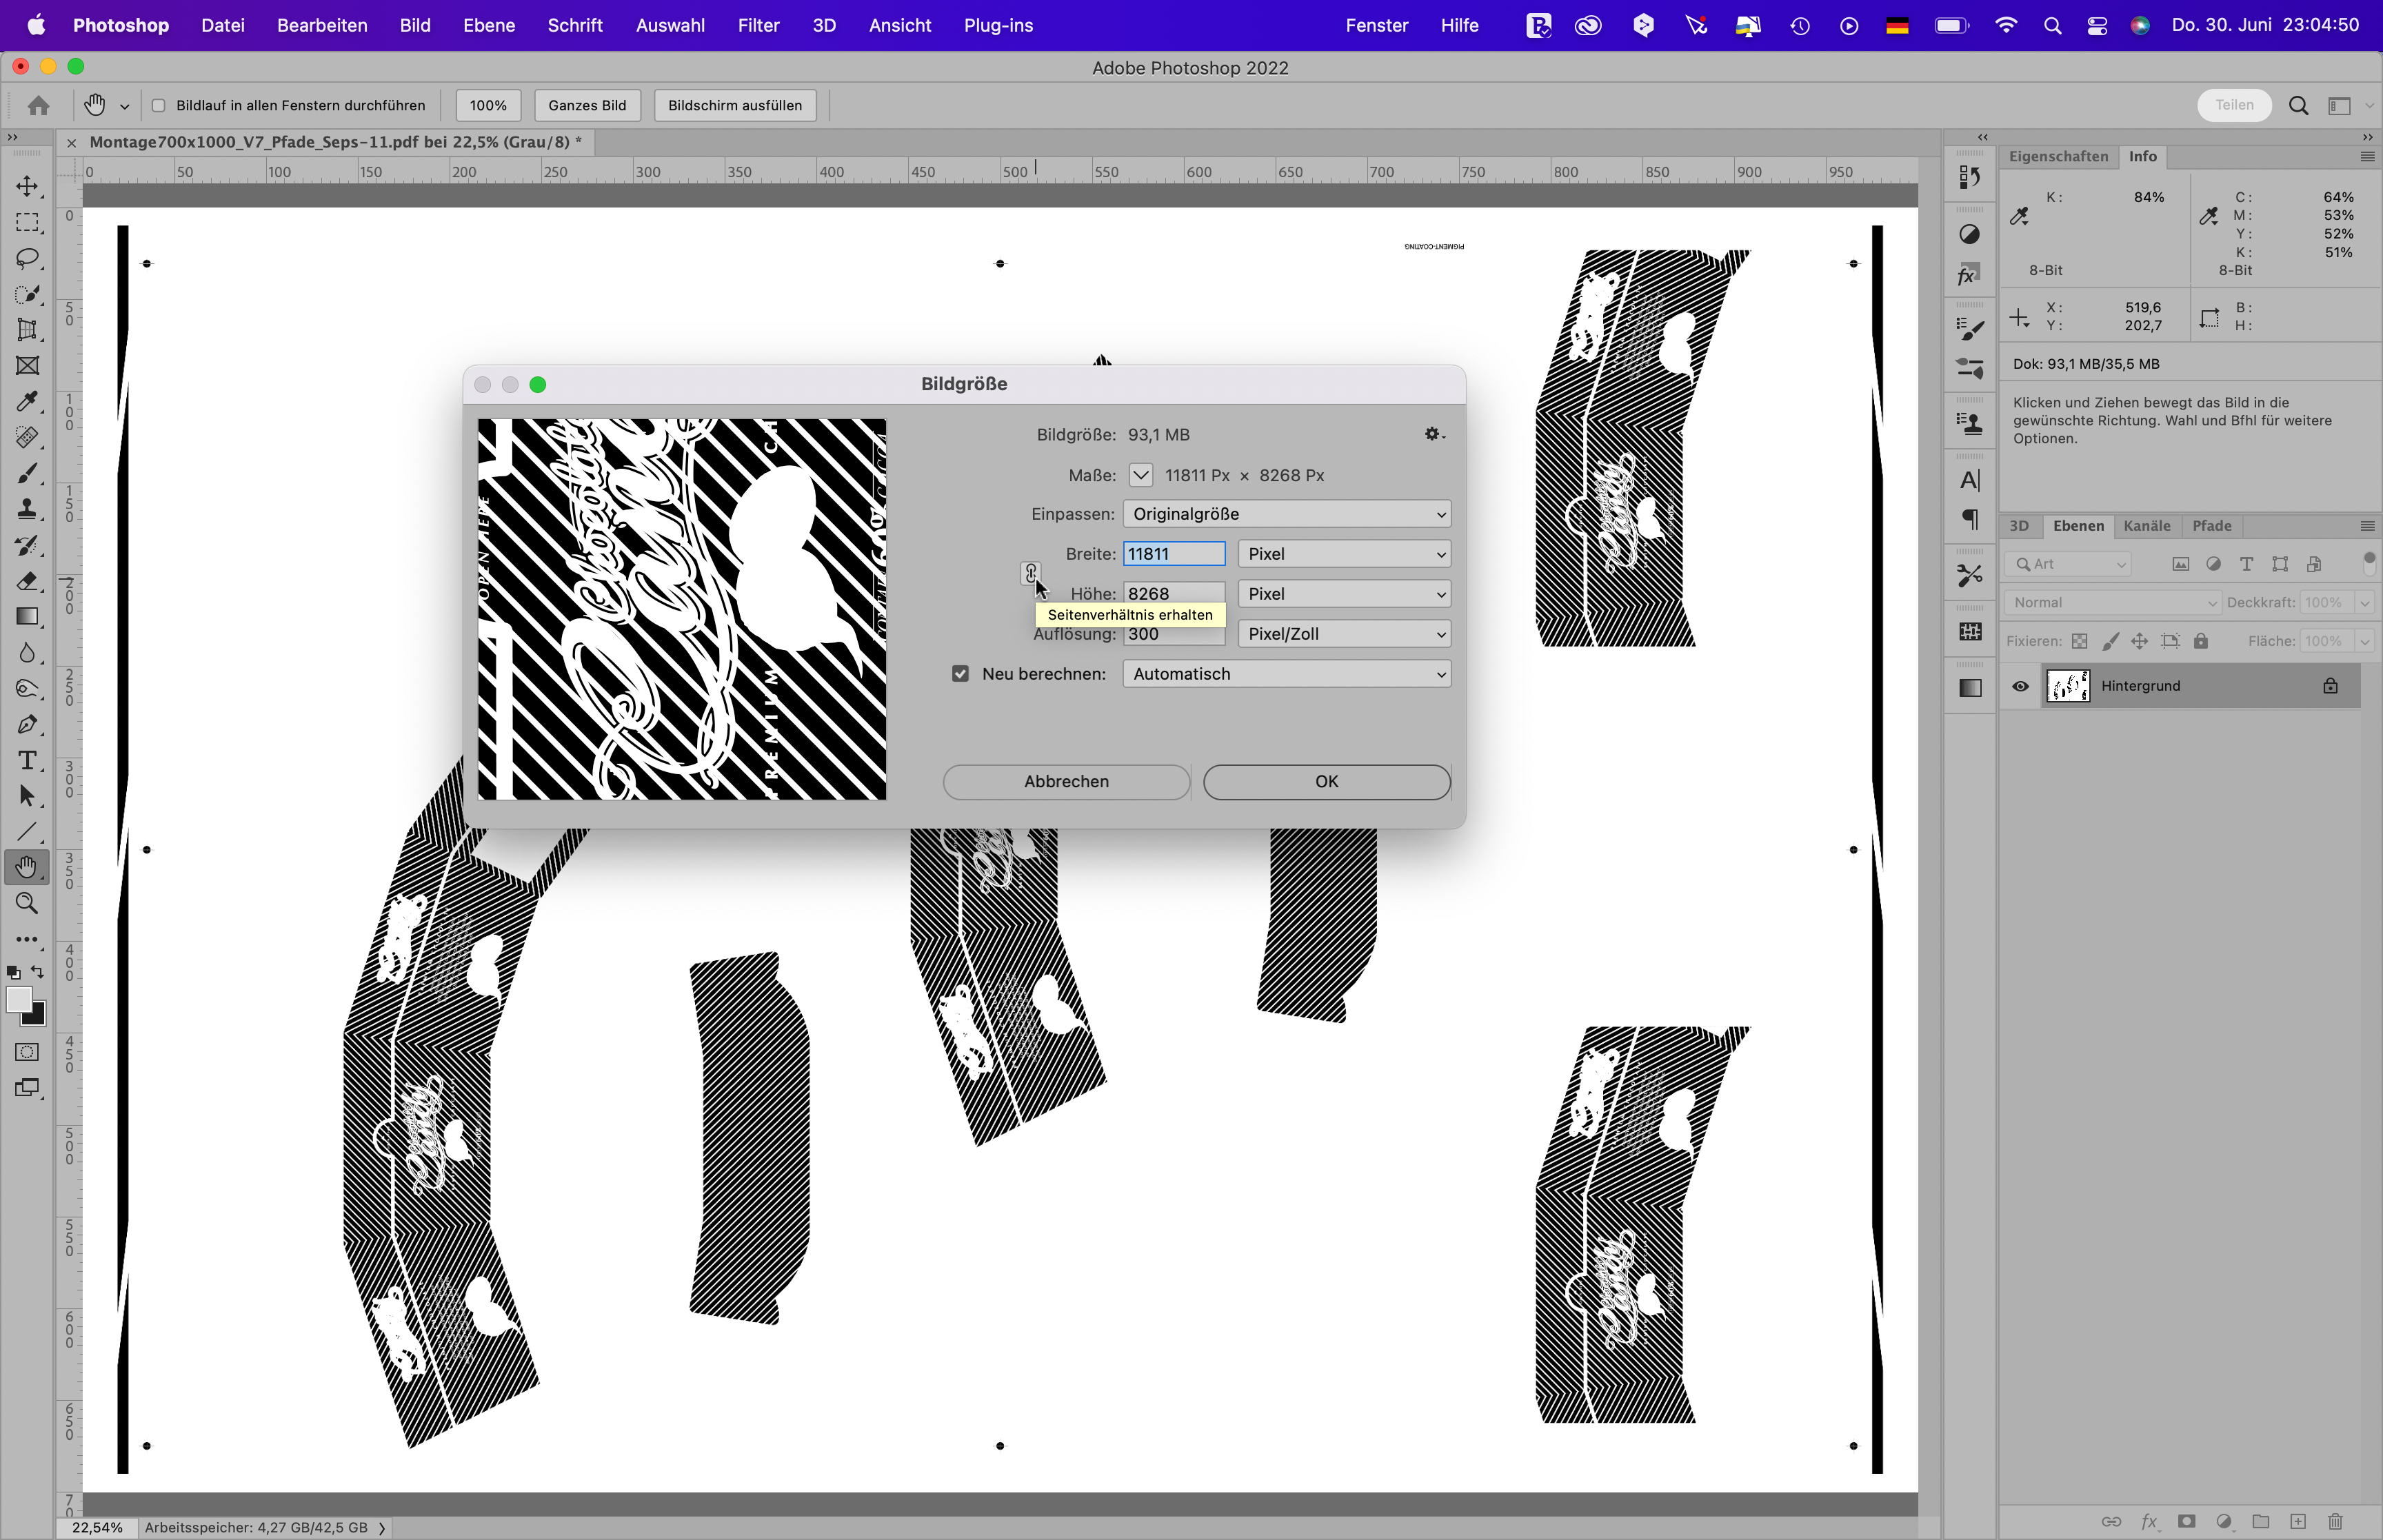
Task: Select the Eyedropper tool in left toolbar
Action: point(27,402)
